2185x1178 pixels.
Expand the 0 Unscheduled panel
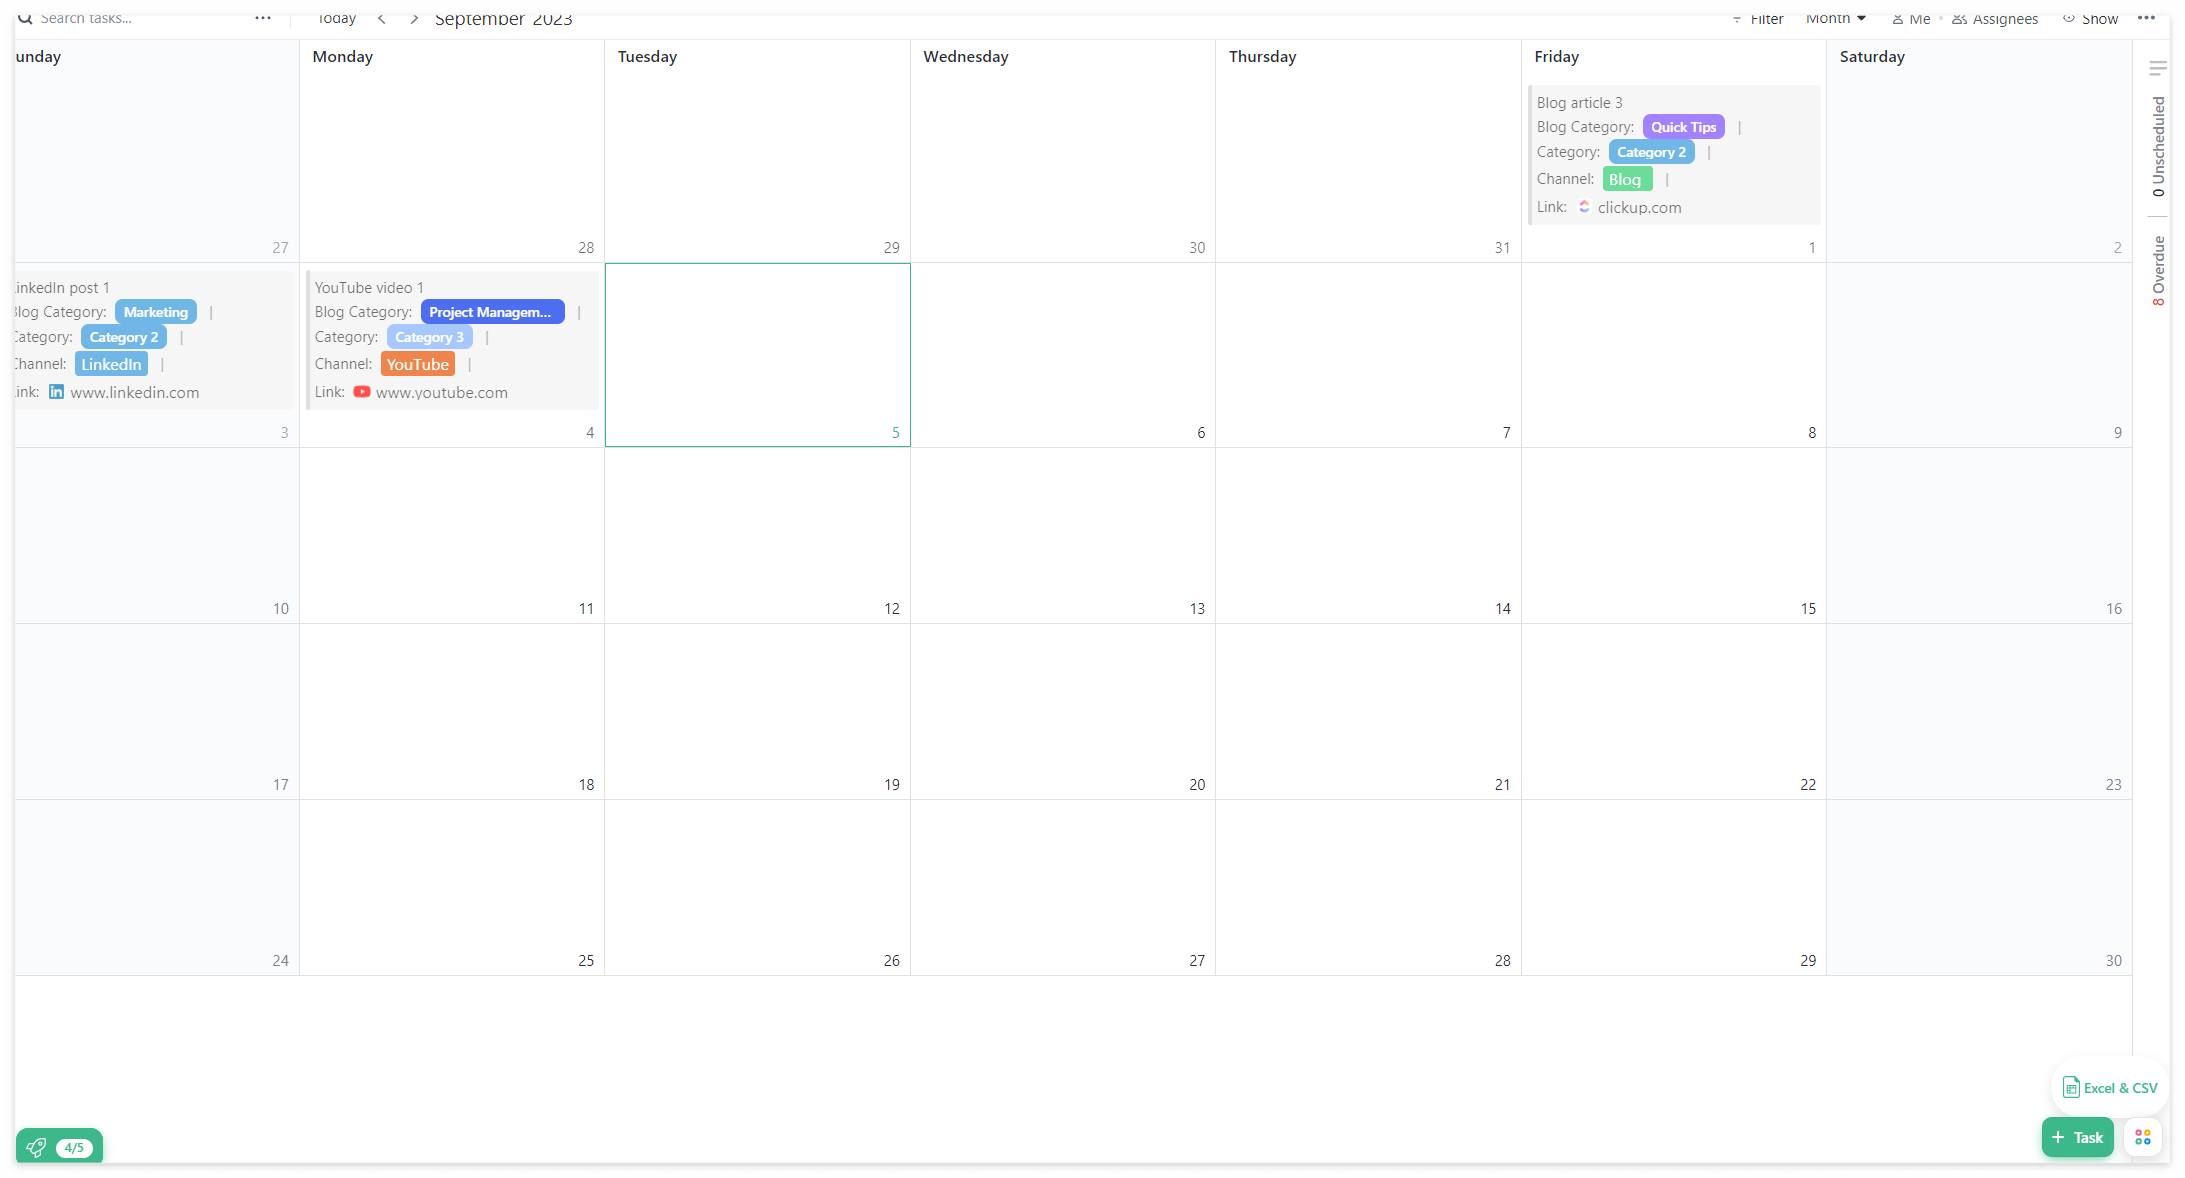(2158, 146)
